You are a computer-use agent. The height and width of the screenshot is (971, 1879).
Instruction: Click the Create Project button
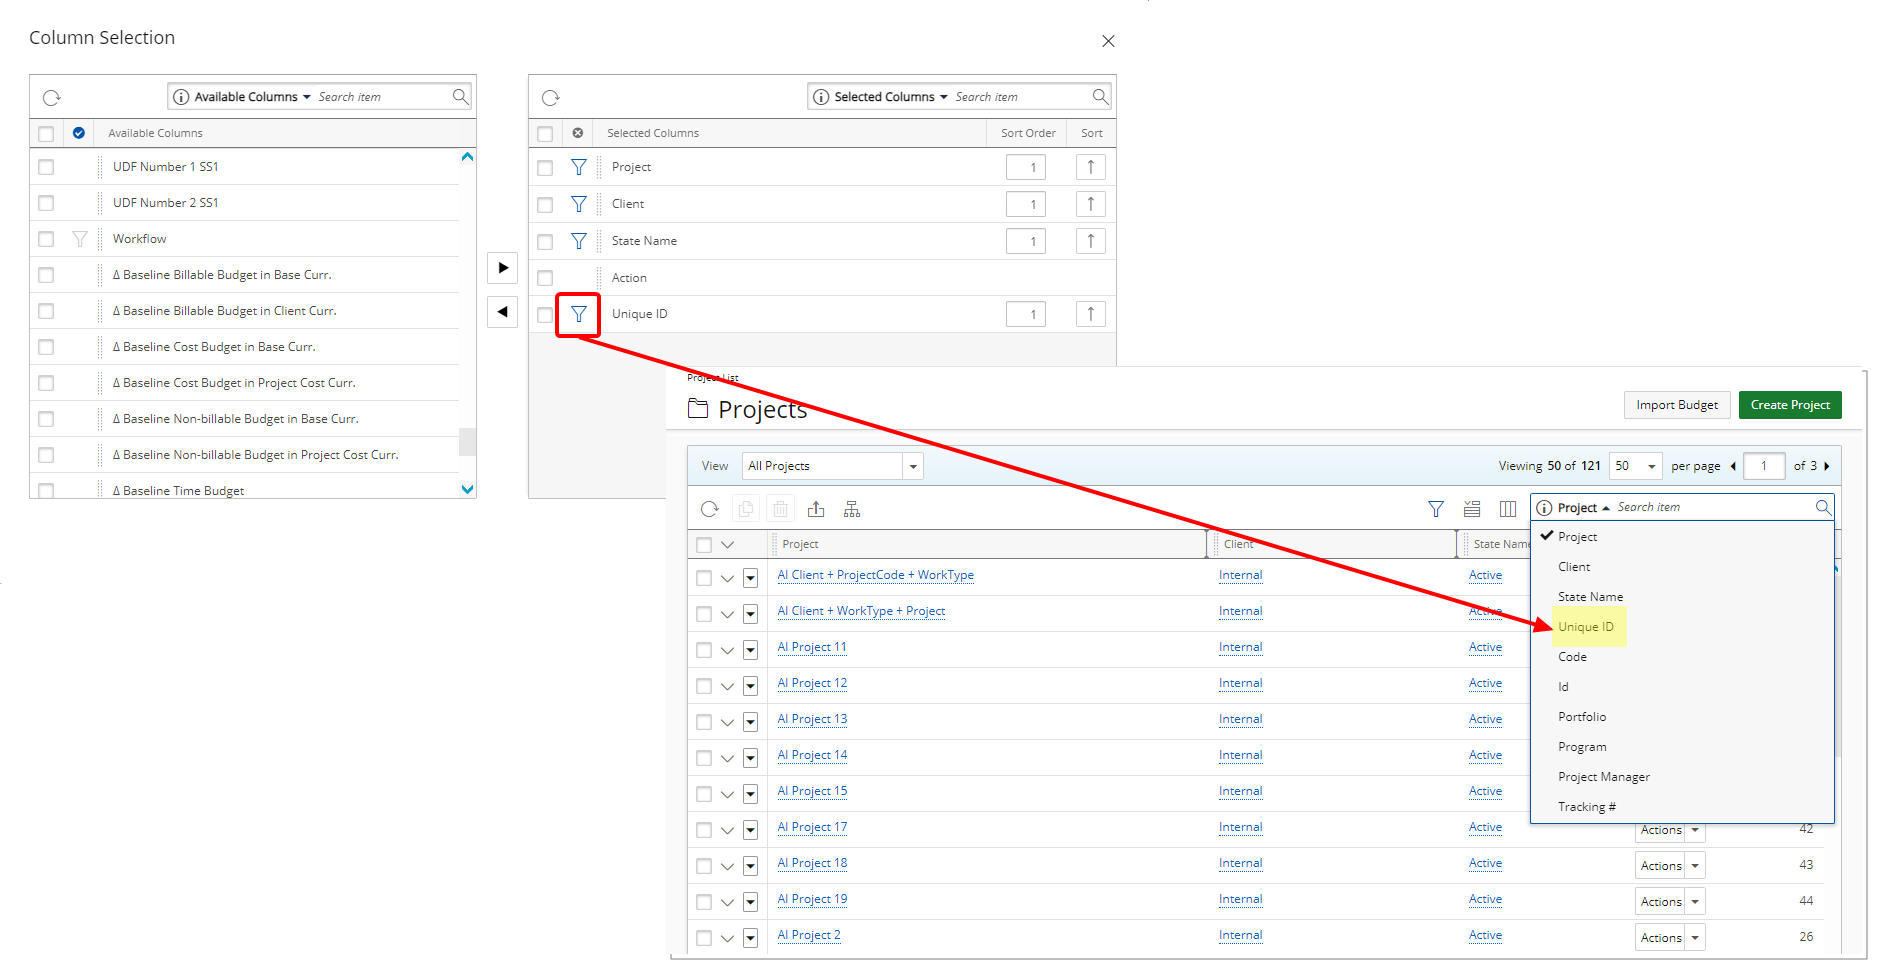point(1790,405)
